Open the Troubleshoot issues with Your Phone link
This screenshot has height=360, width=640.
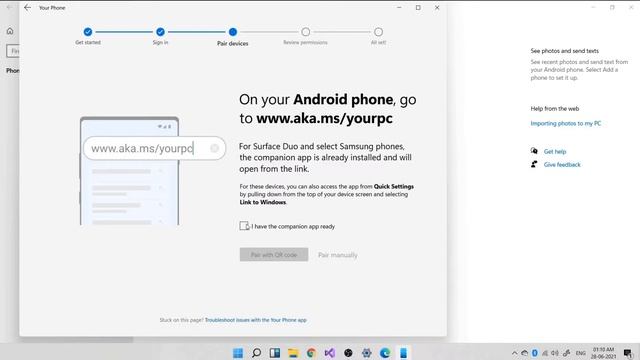click(256, 320)
